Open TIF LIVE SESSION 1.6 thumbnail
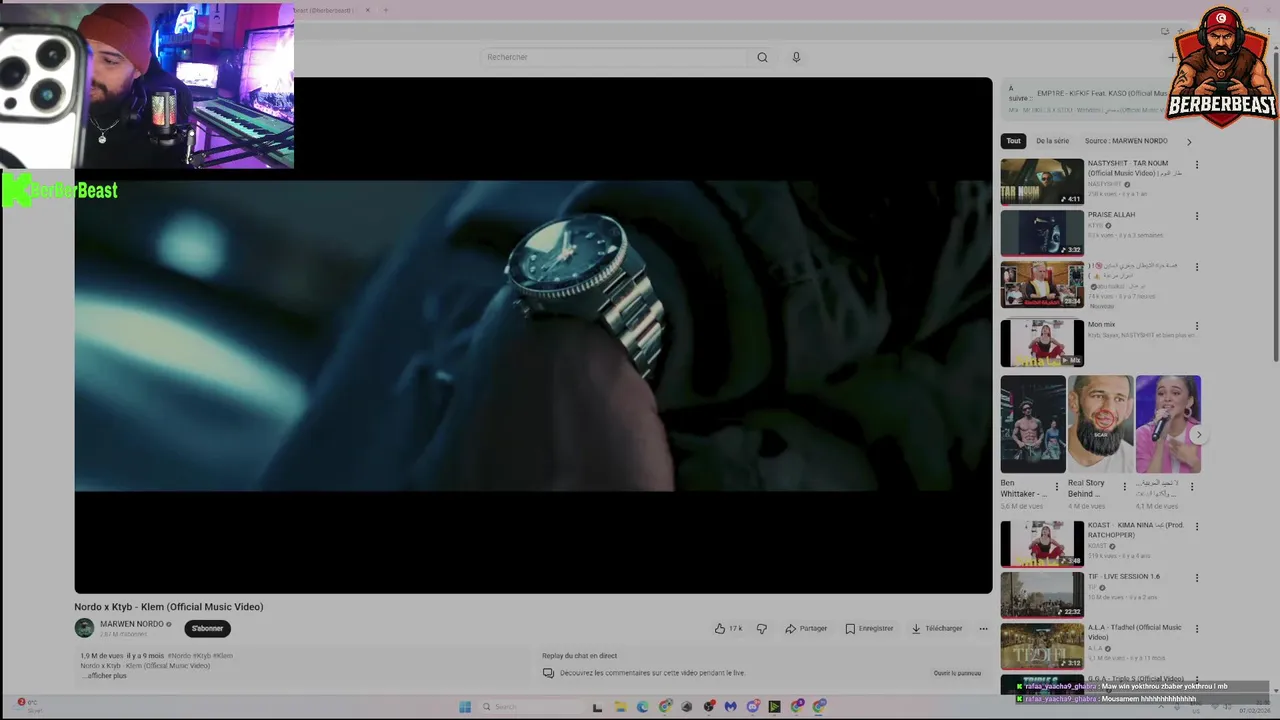The height and width of the screenshot is (720, 1280). click(x=1042, y=594)
